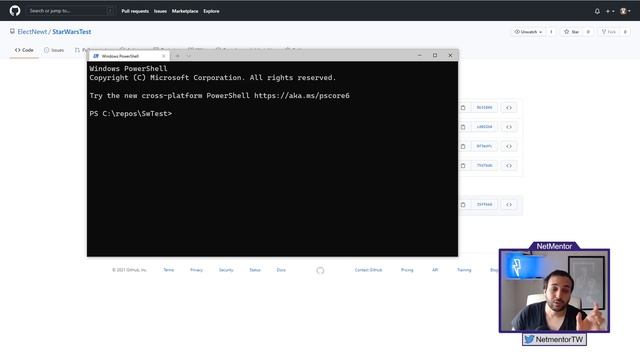Screen dimensions: 640x360
Task: Open the Docs footer link
Action: (x=281, y=270)
